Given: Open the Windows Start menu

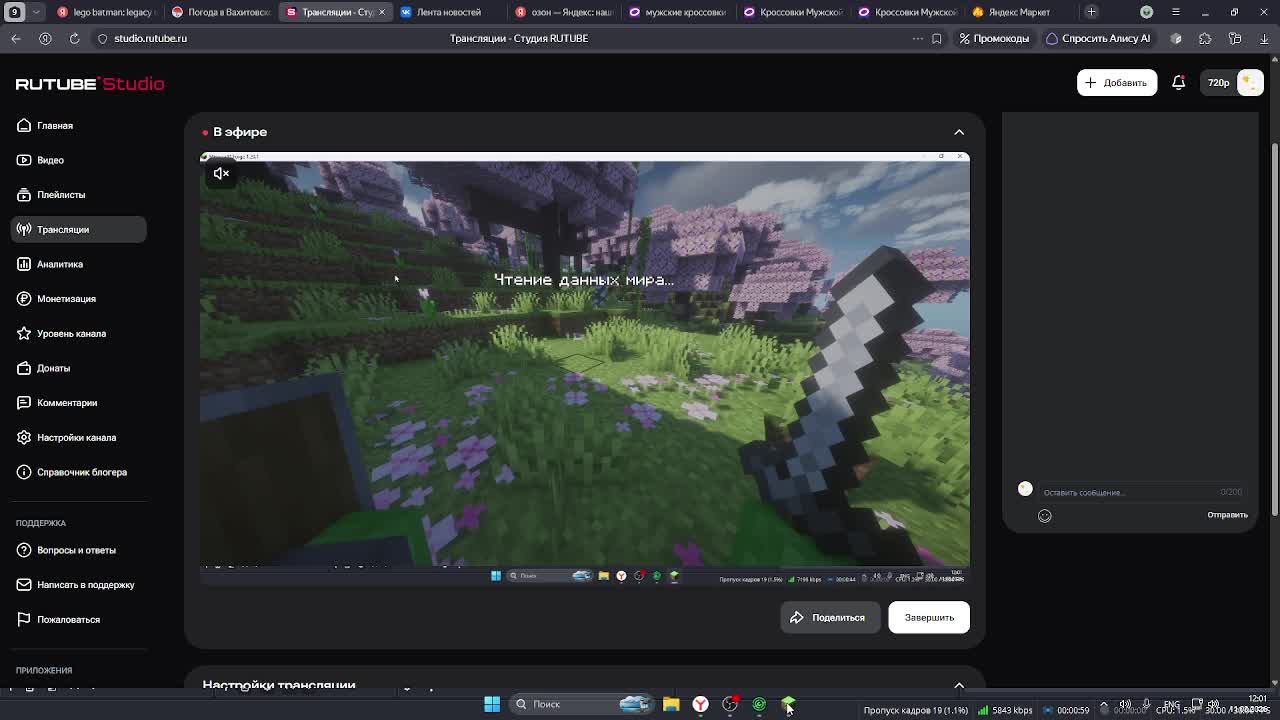Looking at the screenshot, I should (x=492, y=704).
